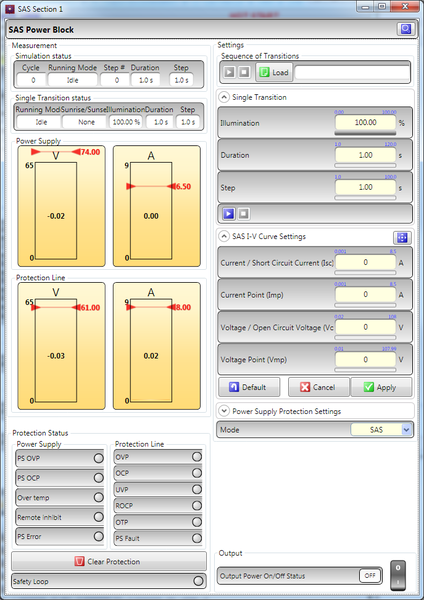Toggle the Output Power On/Off Status OFF indicator

pyautogui.click(x=370, y=576)
